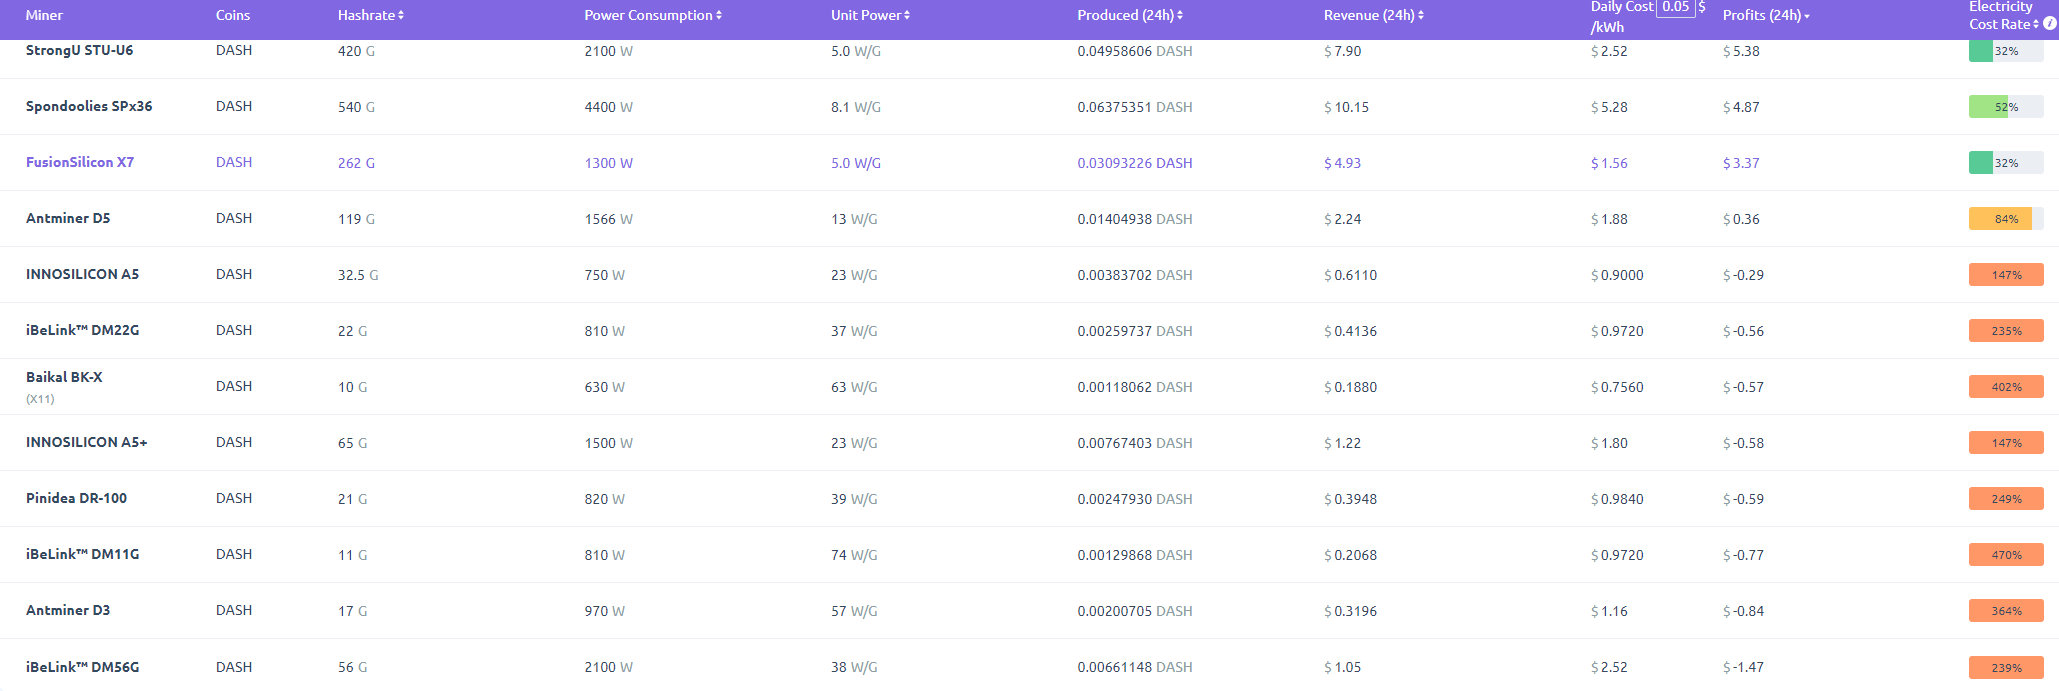Open the StrongU STU-U6 miner page
The width and height of the screenshot is (2059, 691).
tap(79, 50)
